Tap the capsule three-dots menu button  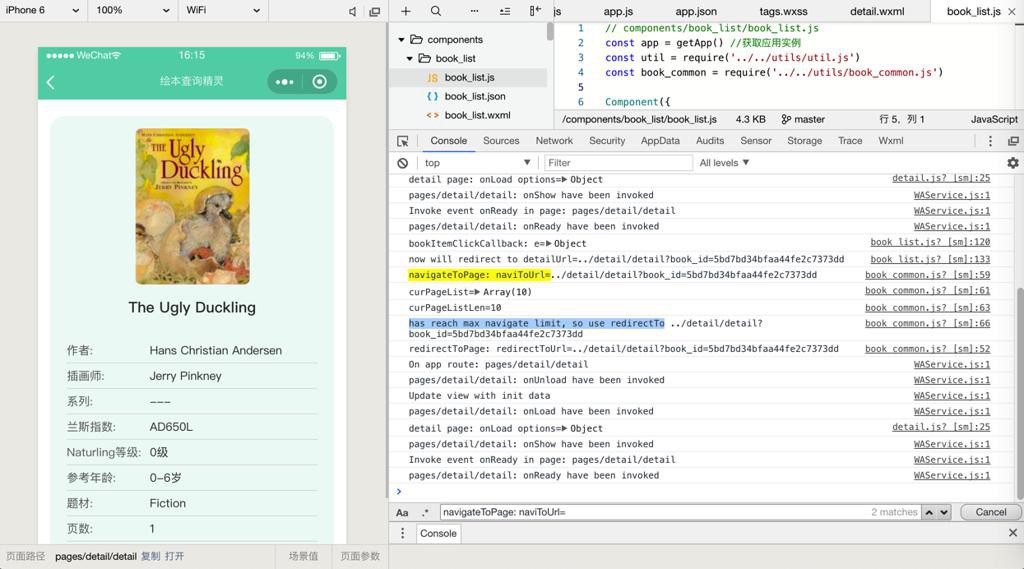point(285,82)
